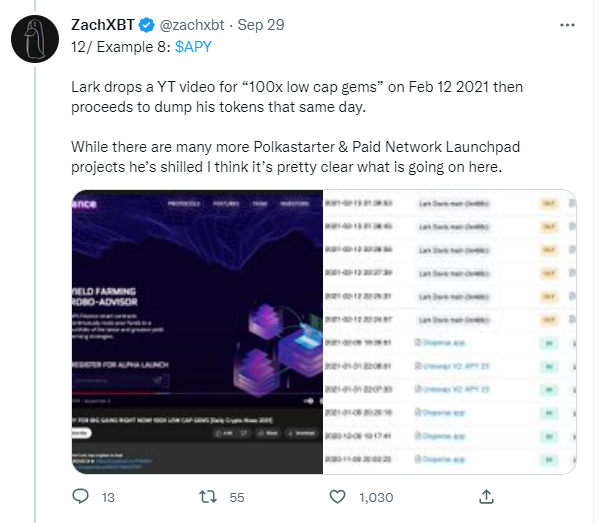603x523 pixels.
Task: Click the reply speech bubble icon
Action: pos(83,495)
